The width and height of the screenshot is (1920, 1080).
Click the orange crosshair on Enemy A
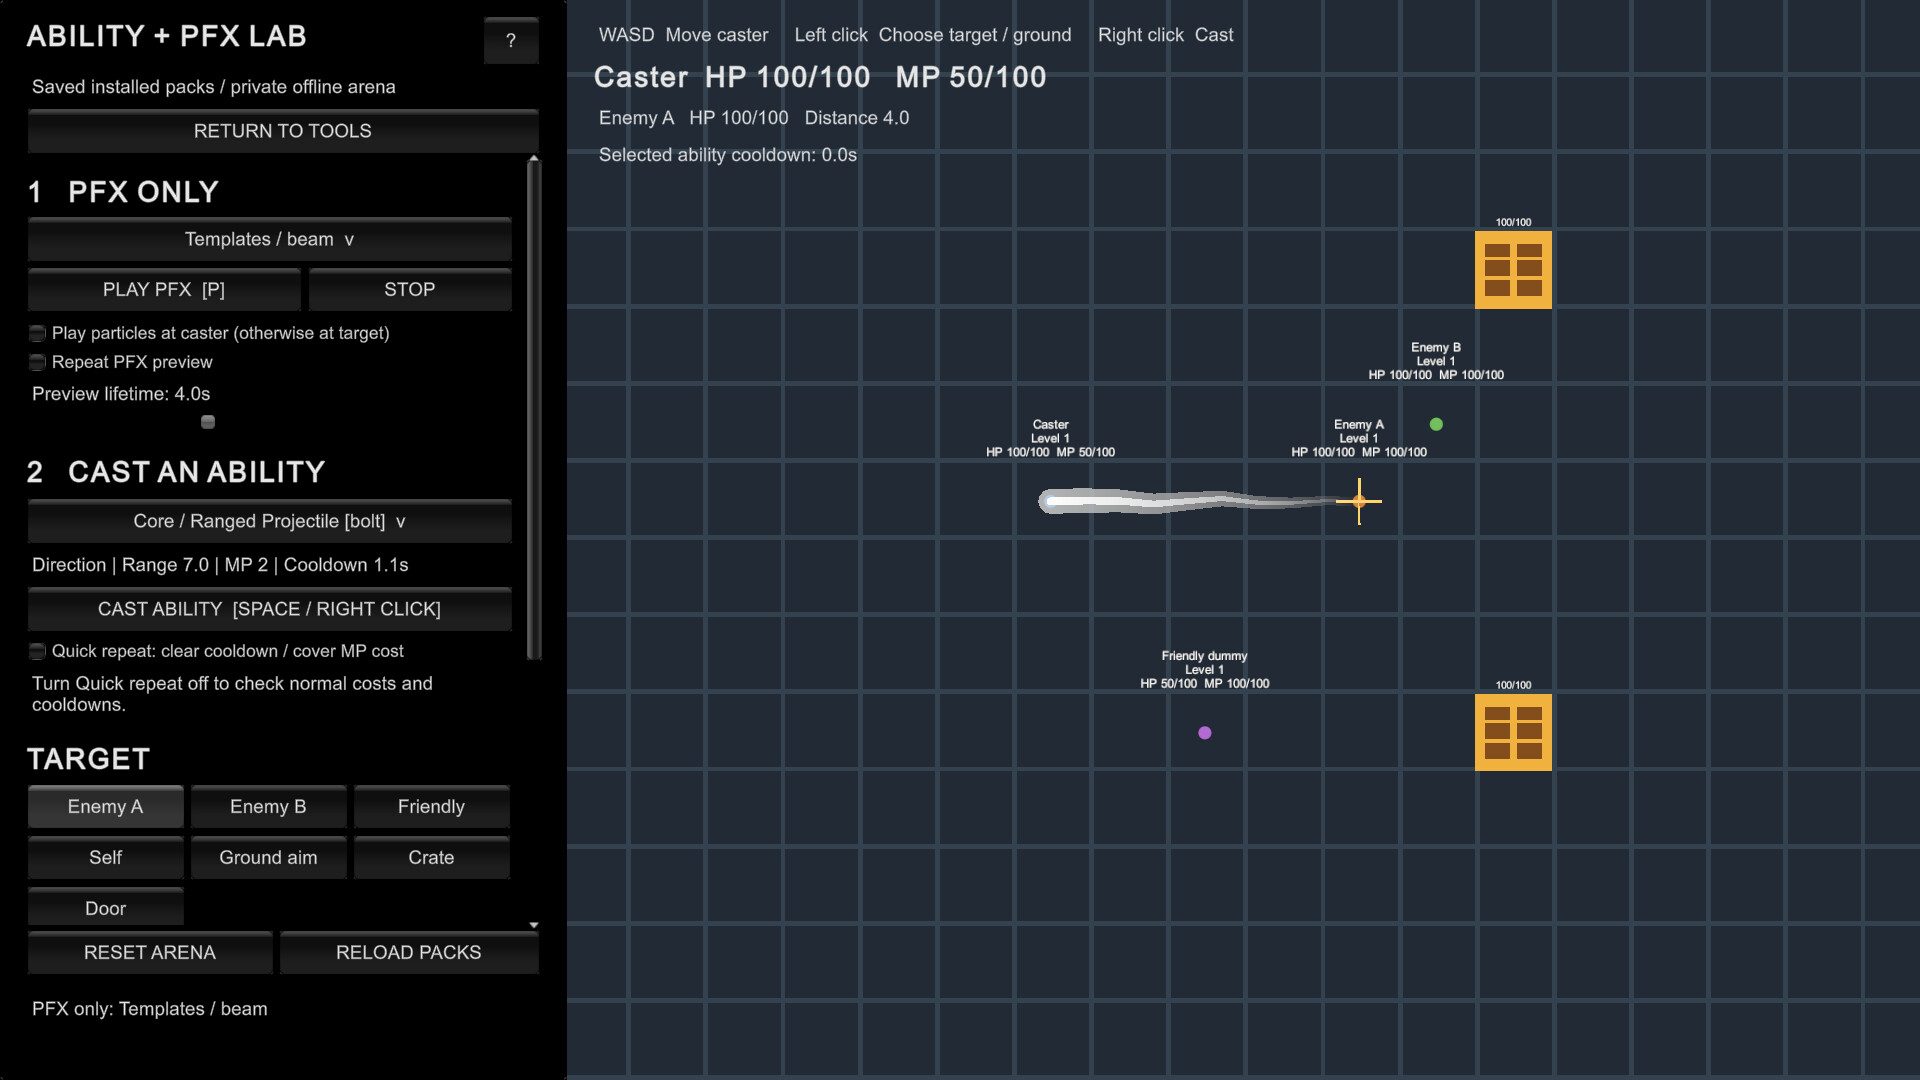click(1359, 501)
